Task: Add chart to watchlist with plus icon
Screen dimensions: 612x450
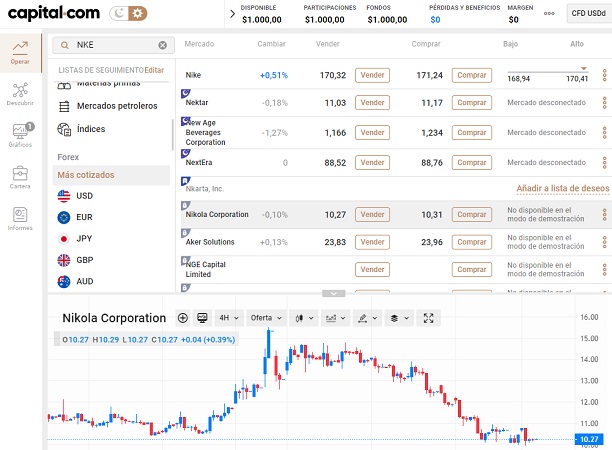Action: [183, 318]
